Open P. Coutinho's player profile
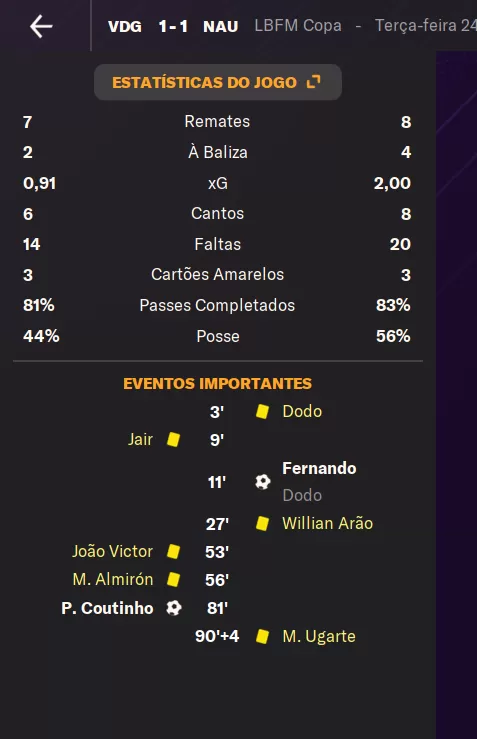 click(x=107, y=608)
